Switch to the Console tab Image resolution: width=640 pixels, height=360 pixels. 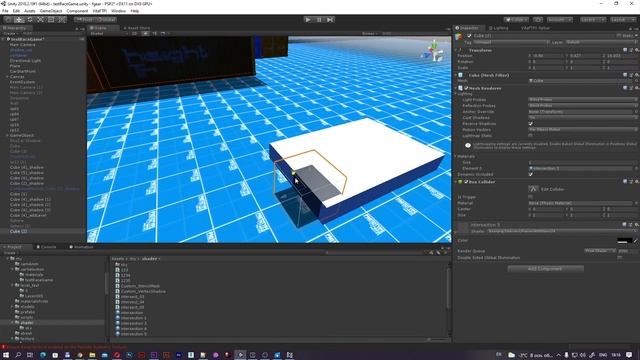(x=47, y=247)
